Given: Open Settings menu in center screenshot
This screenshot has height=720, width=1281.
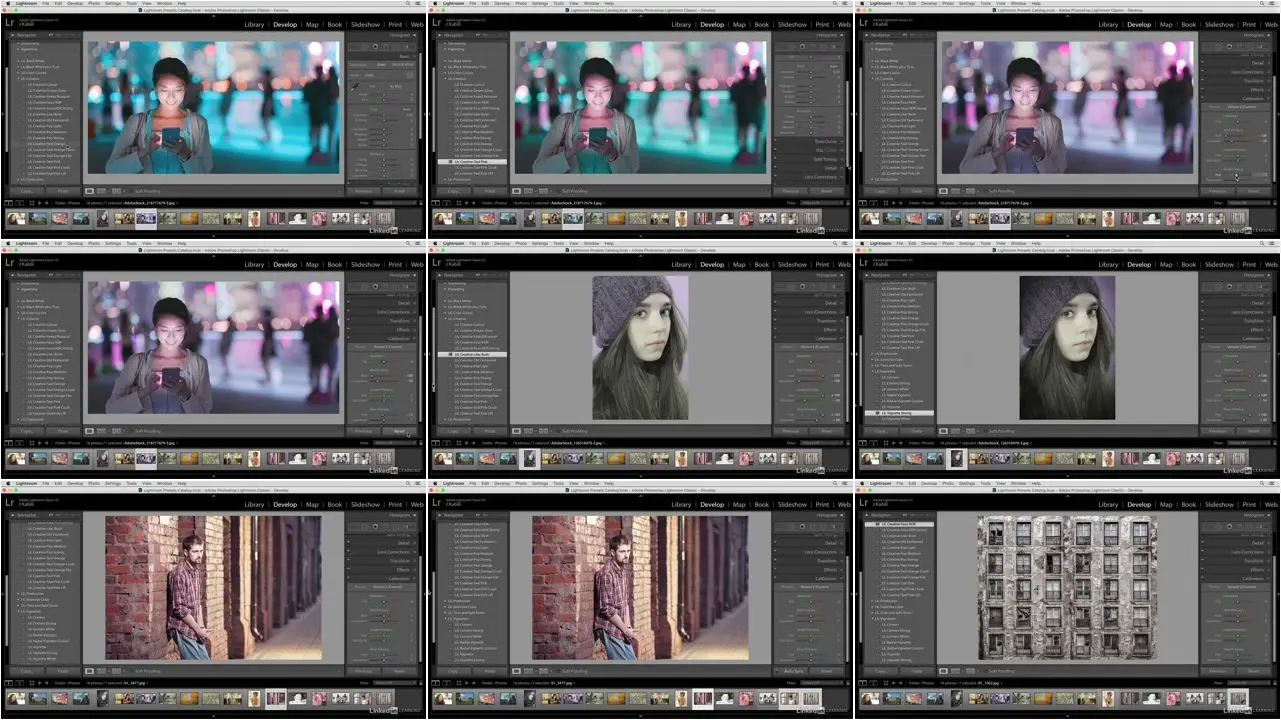Looking at the screenshot, I should pyautogui.click(x=541, y=244).
